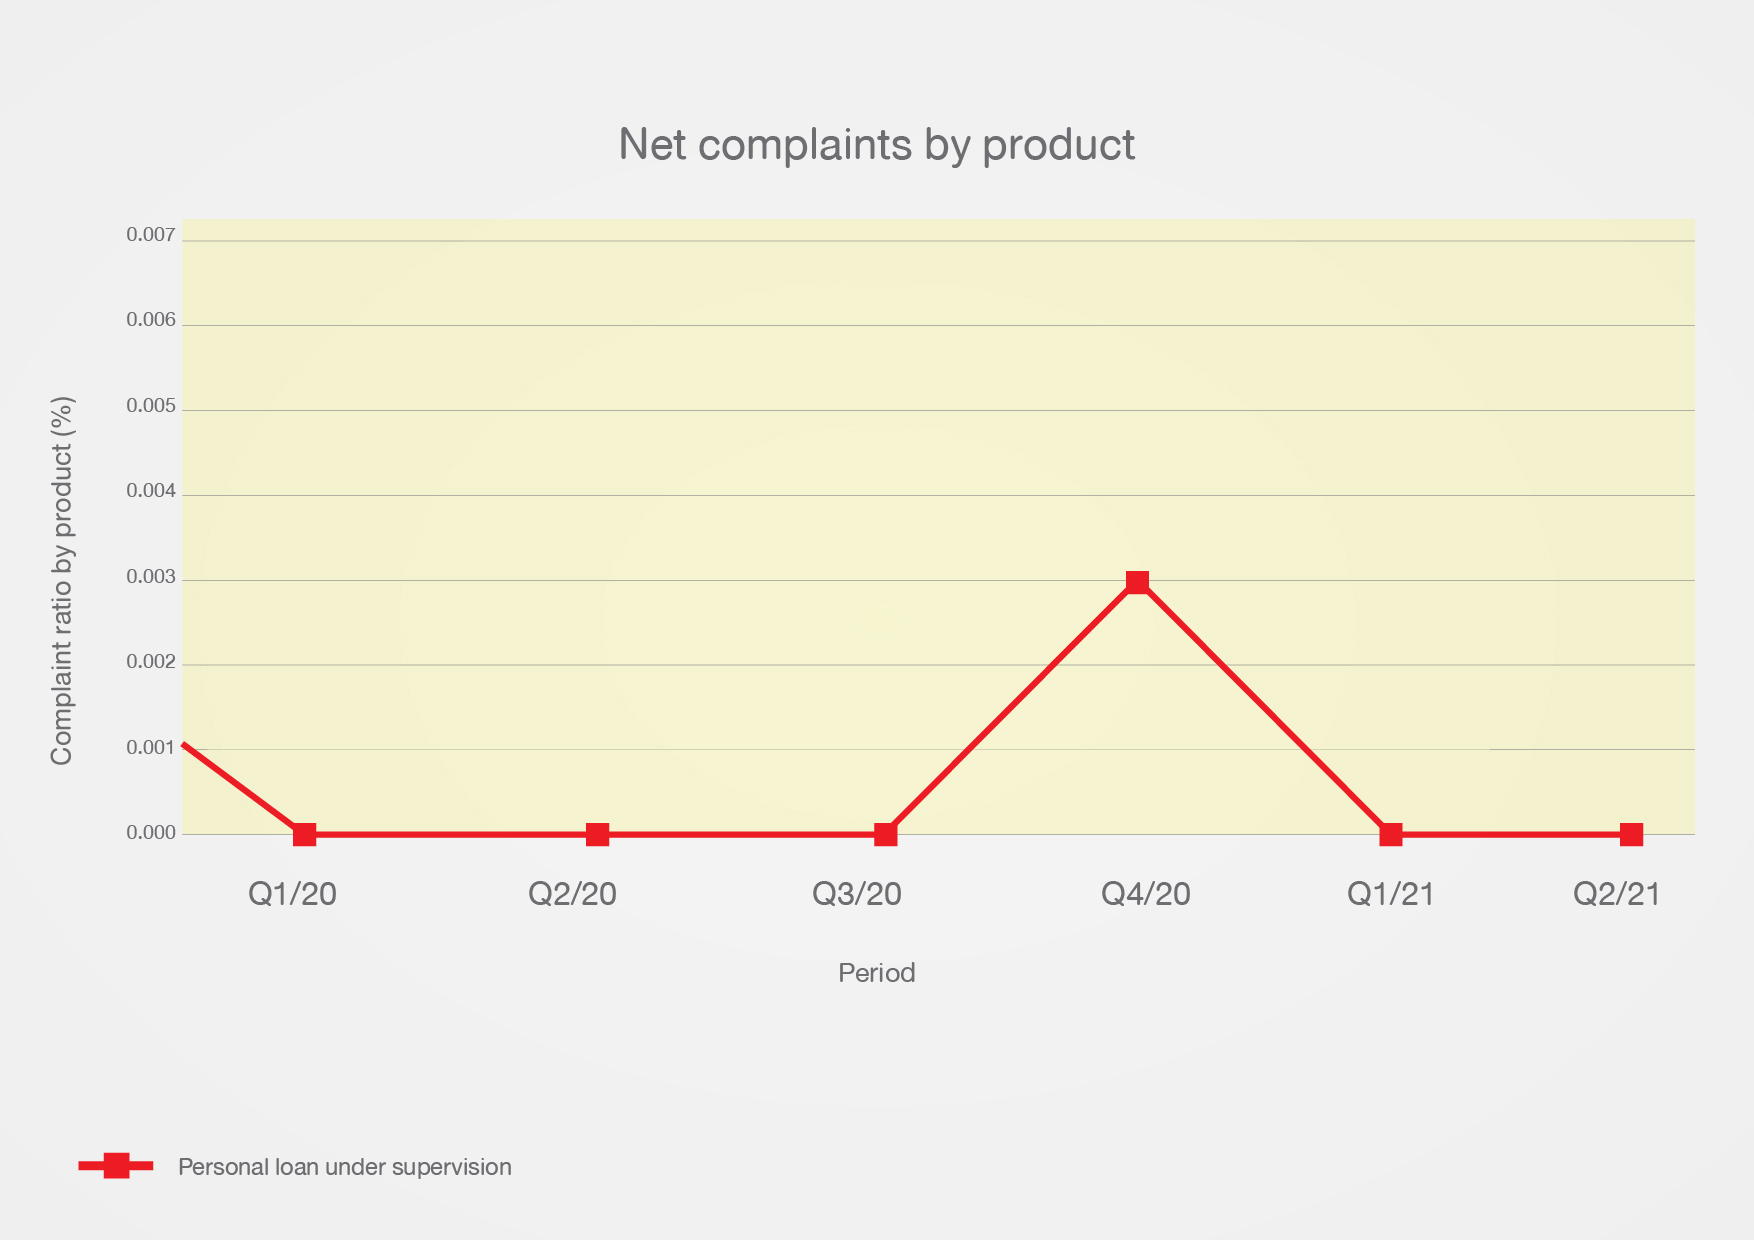The width and height of the screenshot is (1754, 1240).
Task: Click the Q4/20 peak data point marker
Action: tap(1137, 582)
